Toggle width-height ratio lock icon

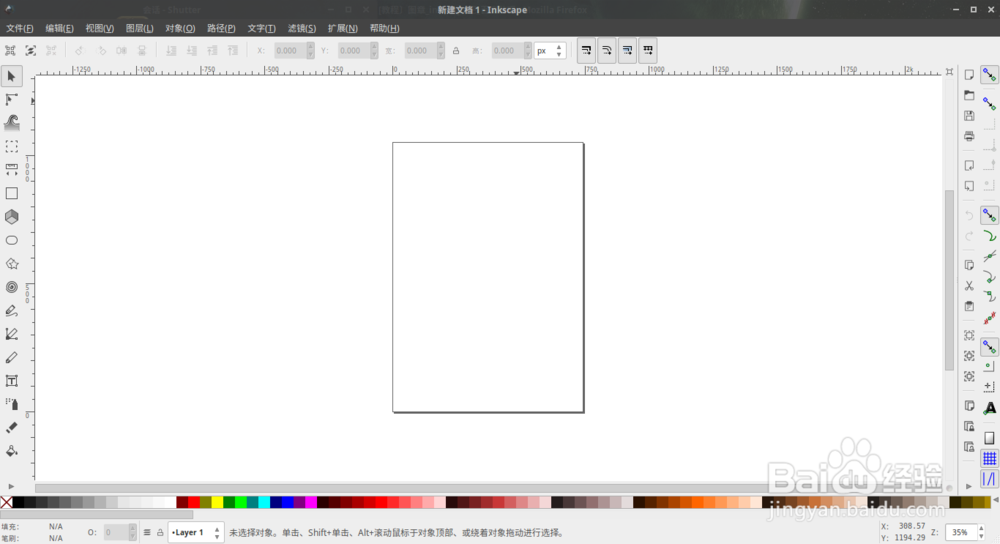[x=456, y=50]
